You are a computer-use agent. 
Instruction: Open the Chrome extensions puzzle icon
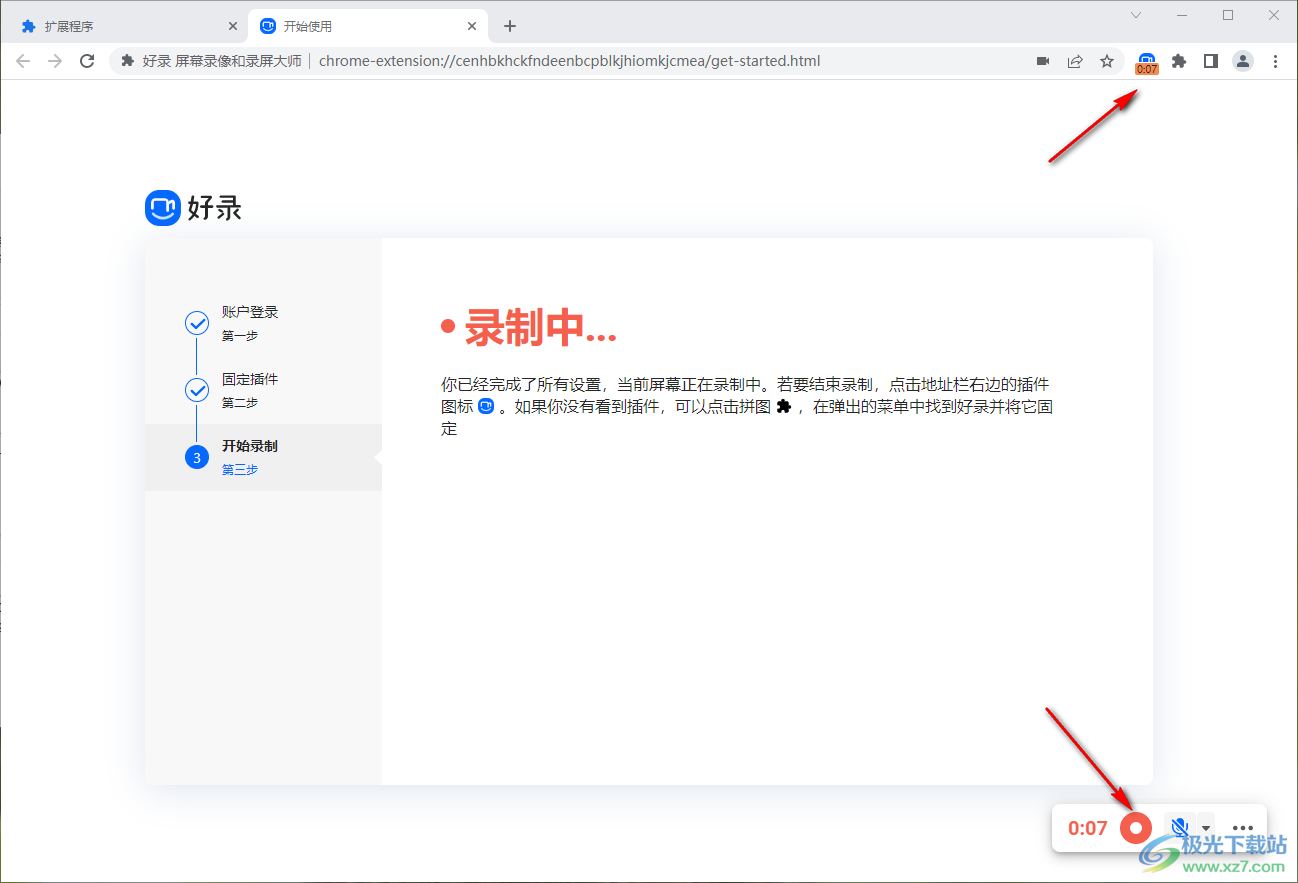(x=1179, y=61)
